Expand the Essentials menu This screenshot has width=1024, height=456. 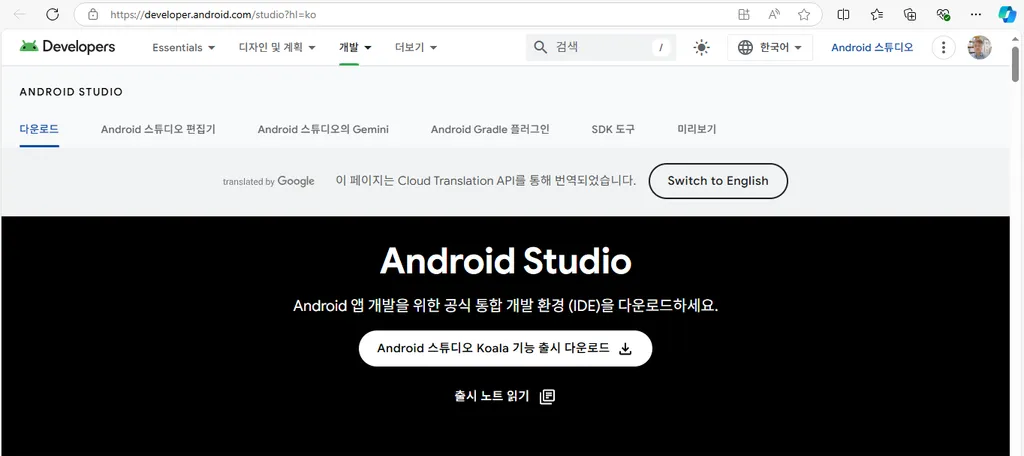pyautogui.click(x=184, y=47)
